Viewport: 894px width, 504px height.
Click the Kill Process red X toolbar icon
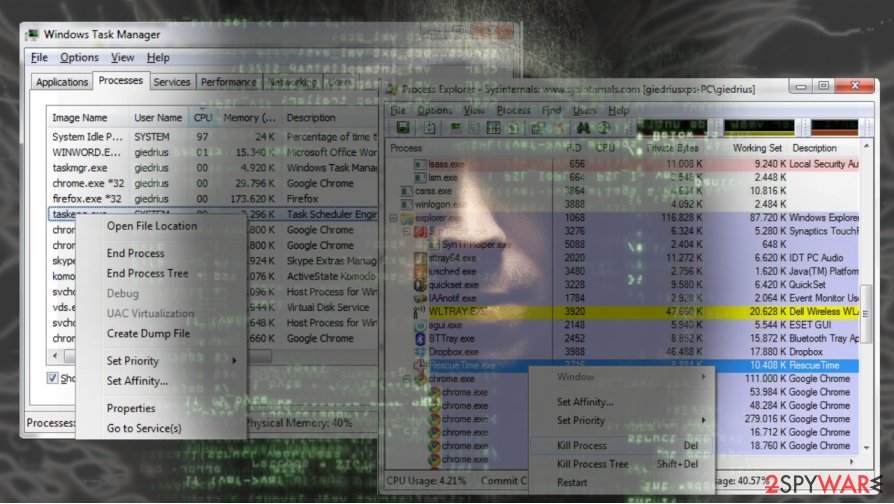(x=560, y=128)
